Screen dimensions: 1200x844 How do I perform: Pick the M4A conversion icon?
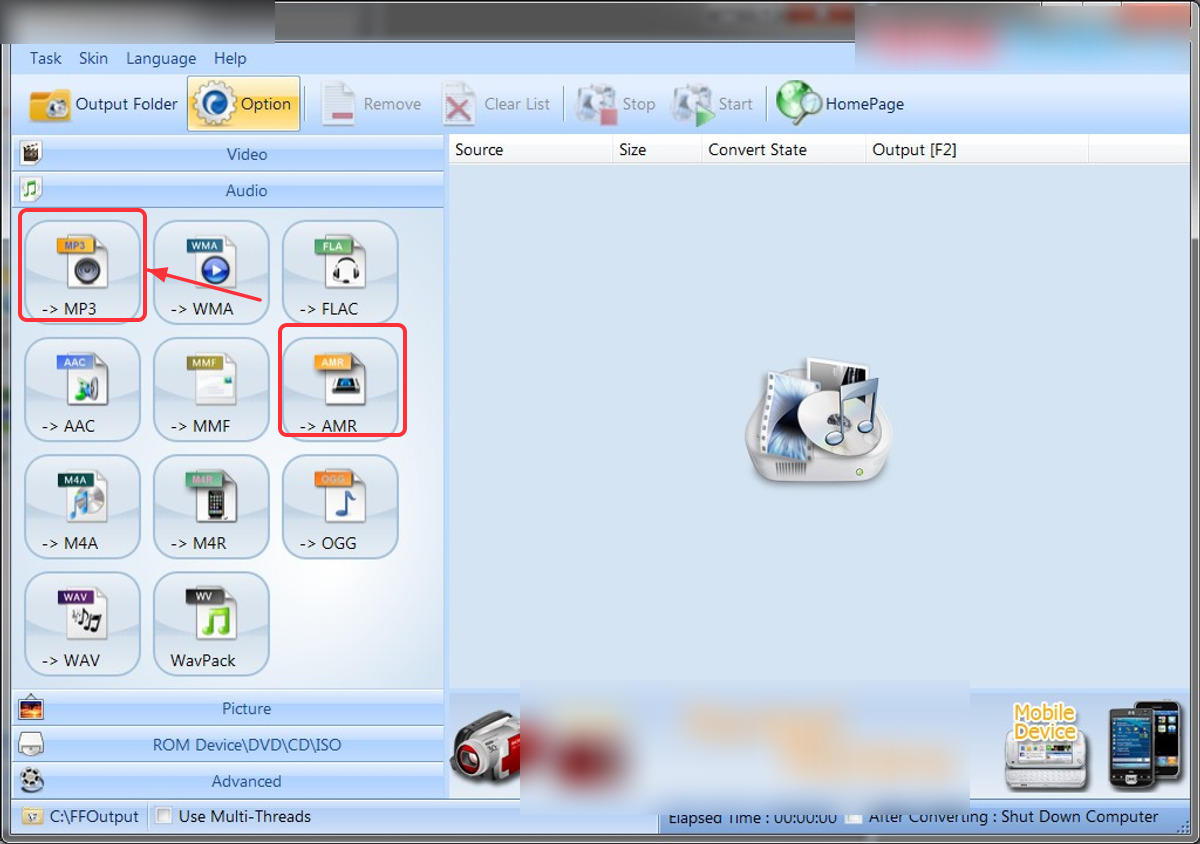(83, 506)
